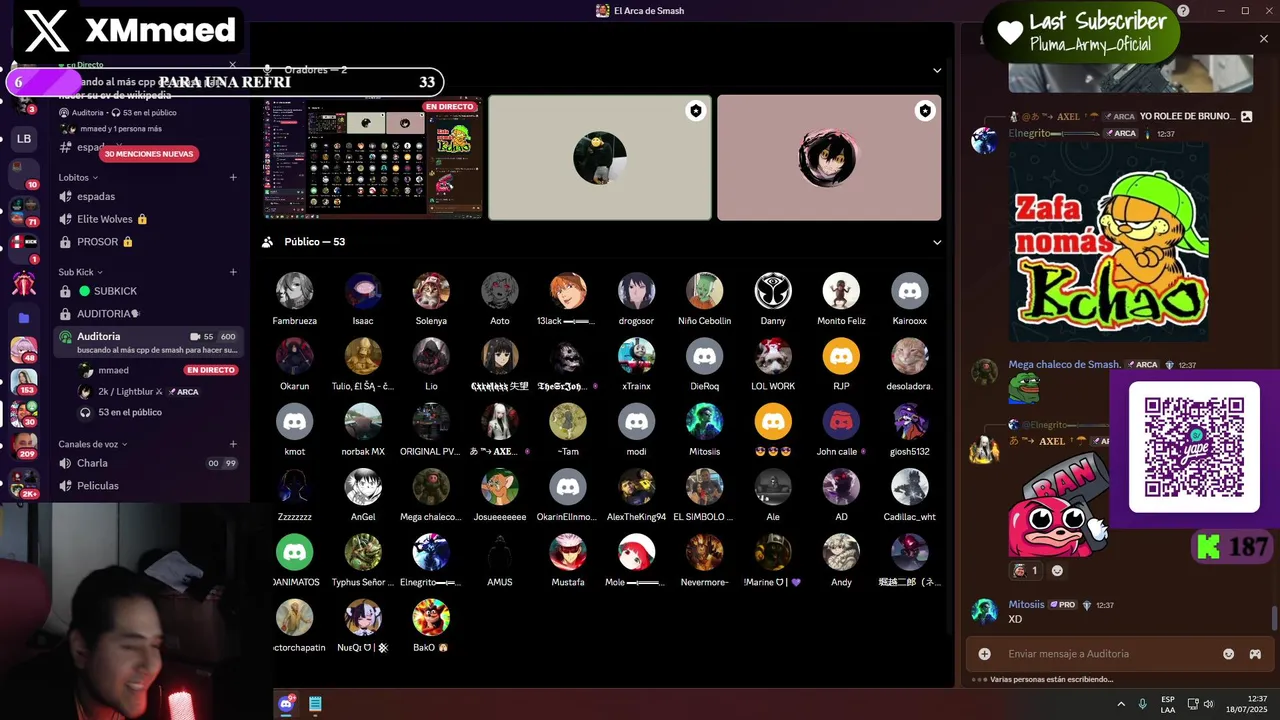
Task: Open the Notepad app on the taskbar
Action: [x=315, y=704]
